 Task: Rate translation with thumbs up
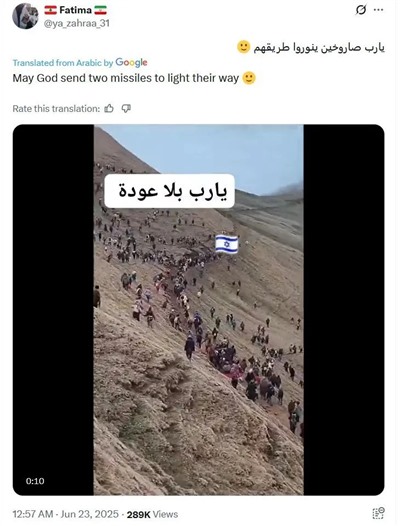[109, 109]
